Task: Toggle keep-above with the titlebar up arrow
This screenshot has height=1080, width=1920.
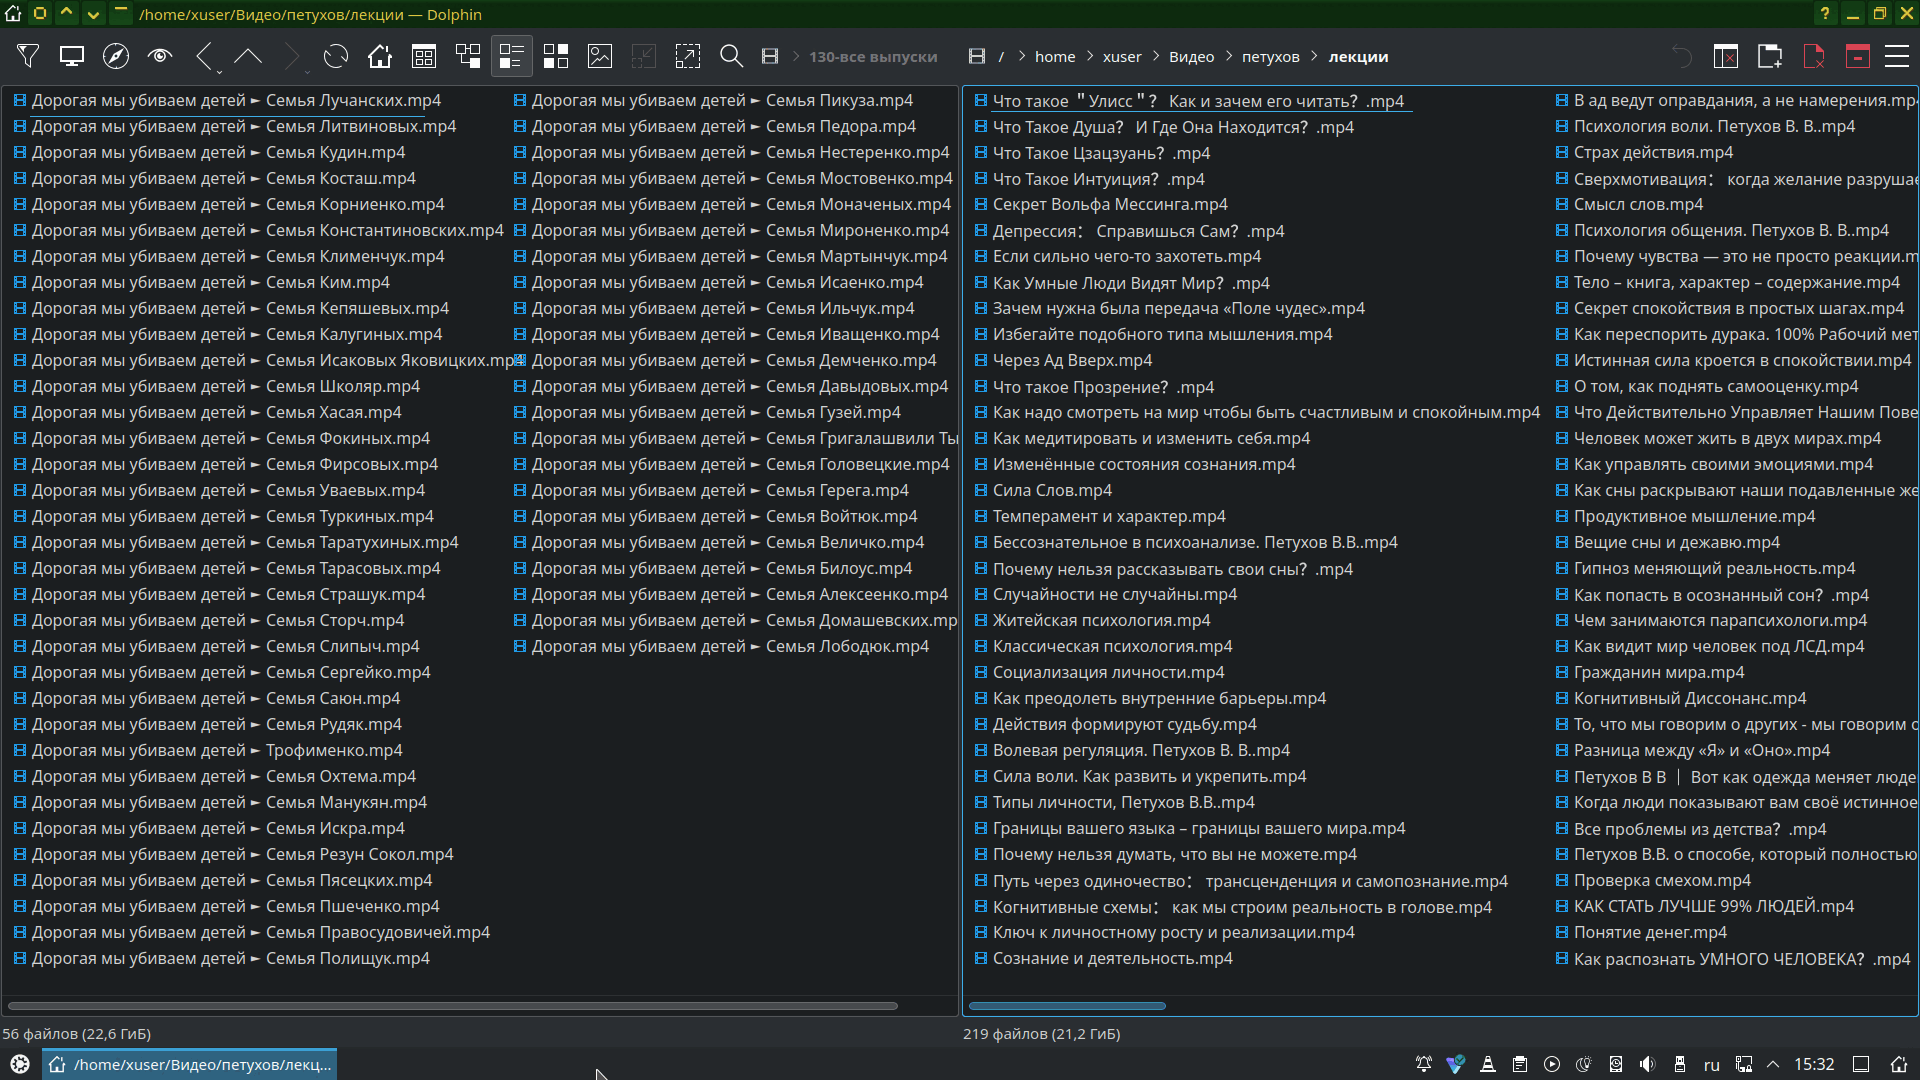Action: point(66,14)
